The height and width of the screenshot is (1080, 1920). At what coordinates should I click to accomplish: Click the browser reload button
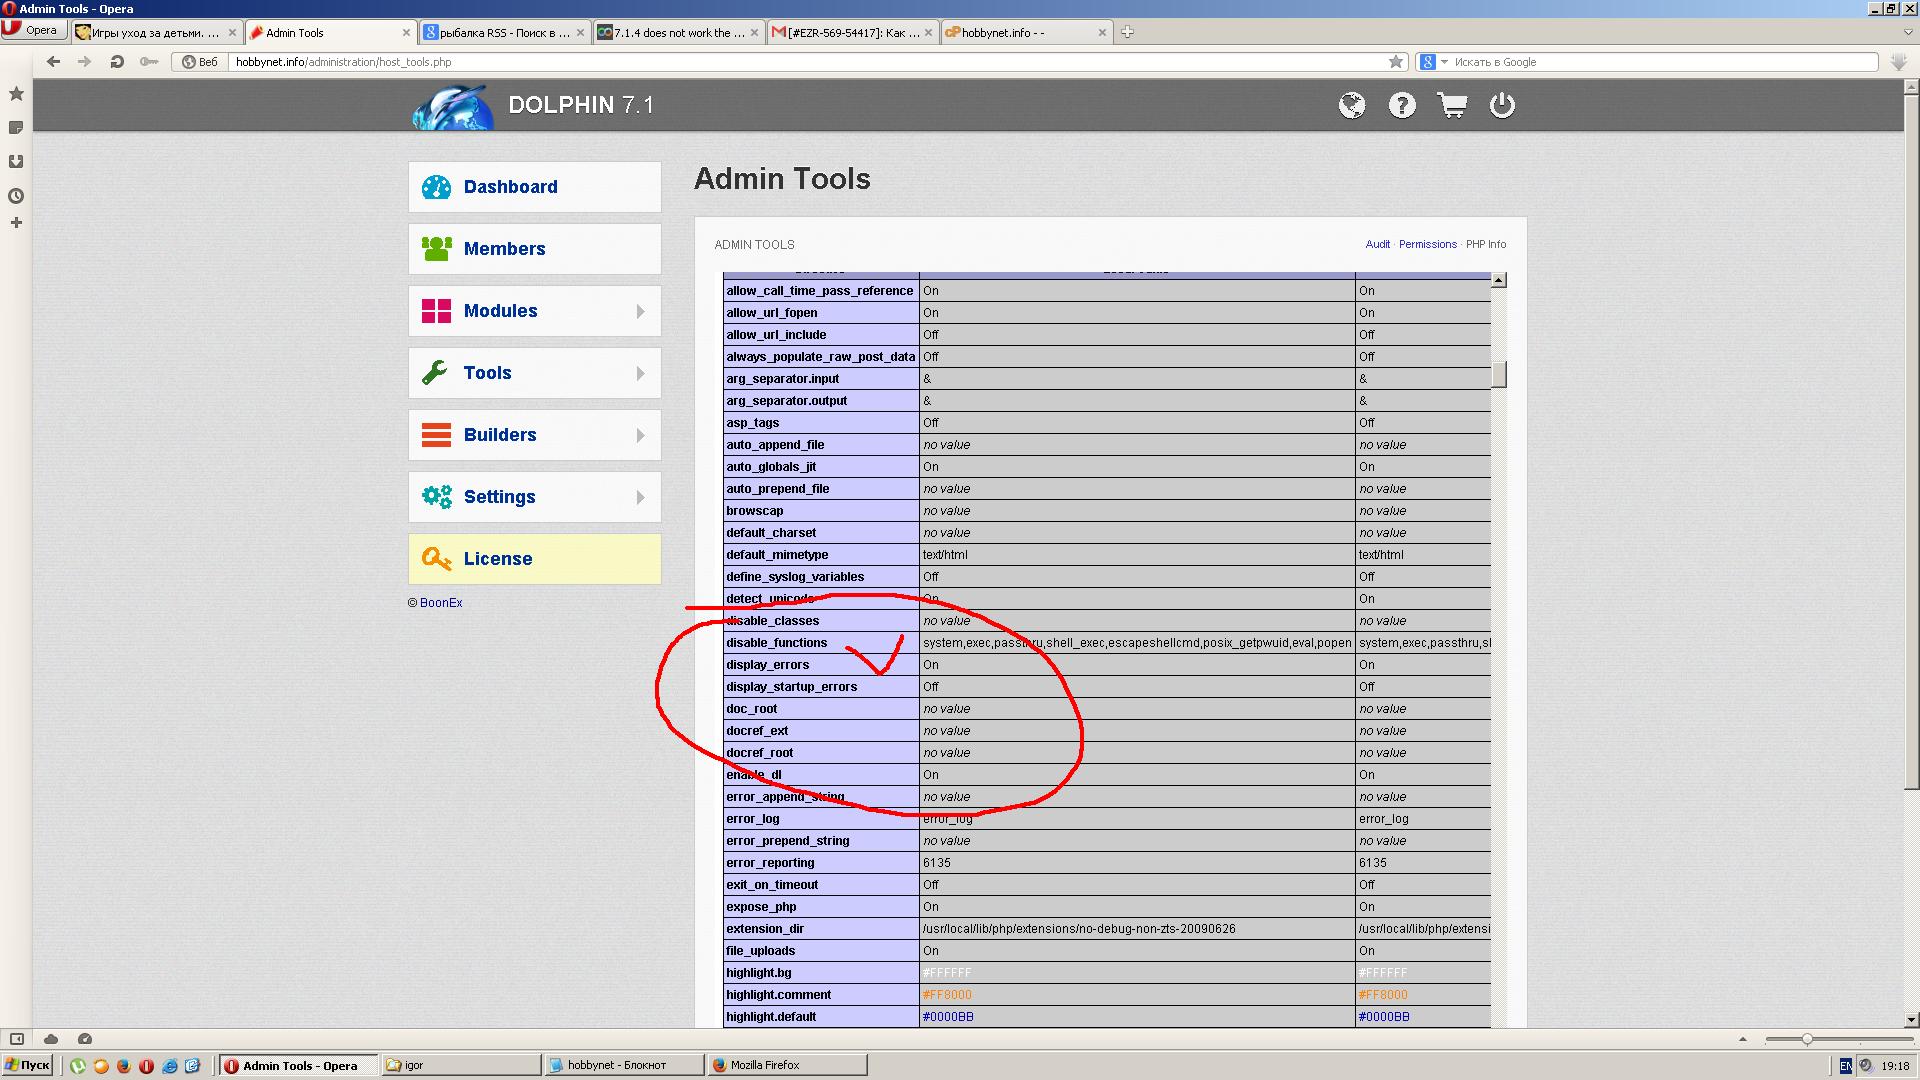[117, 62]
